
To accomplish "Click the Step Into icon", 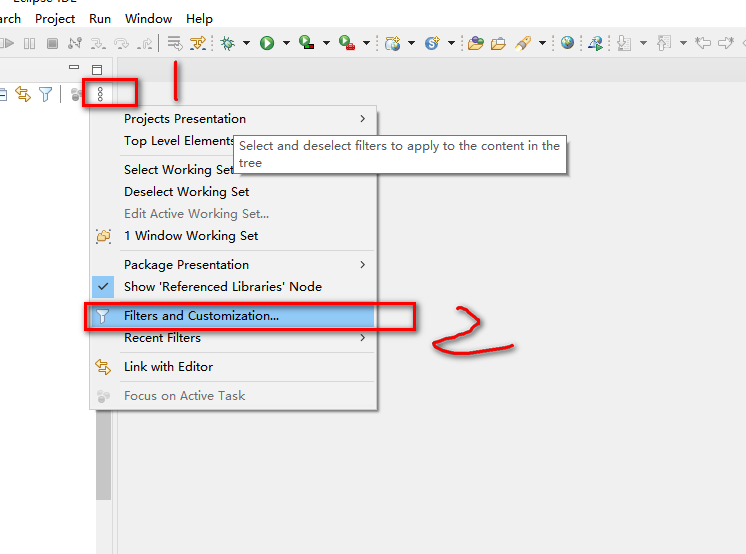I will point(98,43).
